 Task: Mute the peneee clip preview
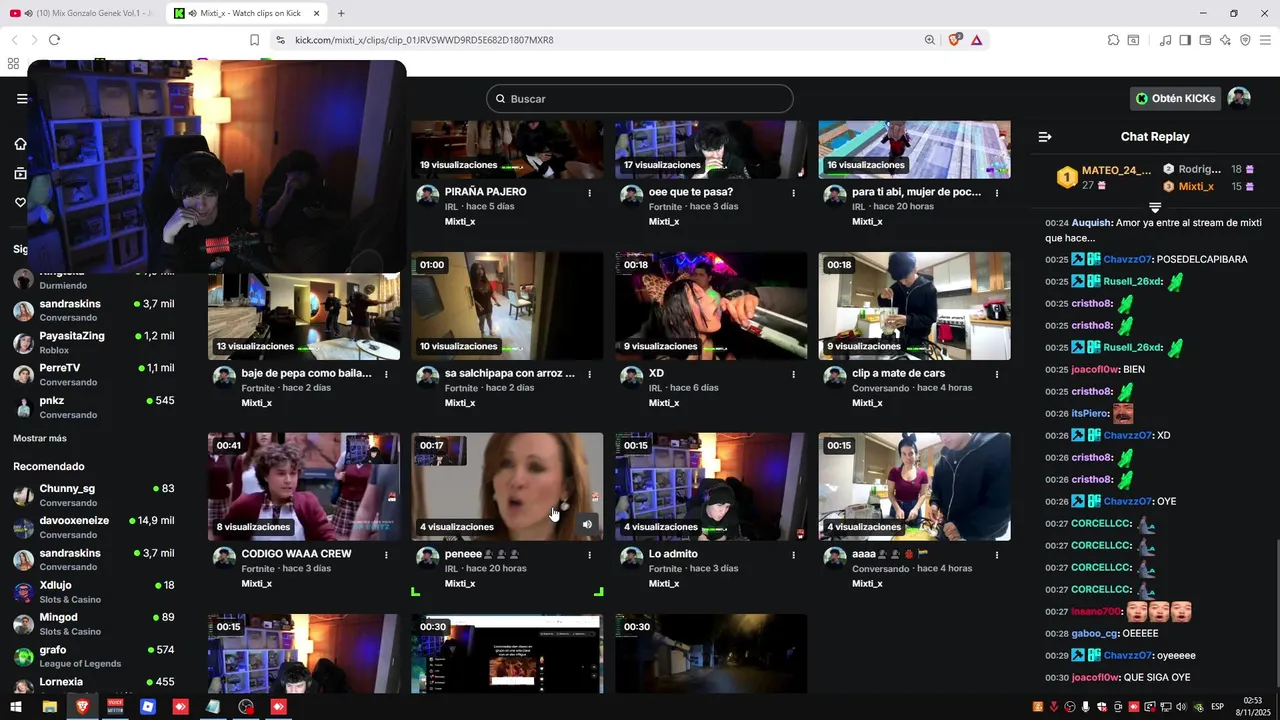tap(587, 524)
